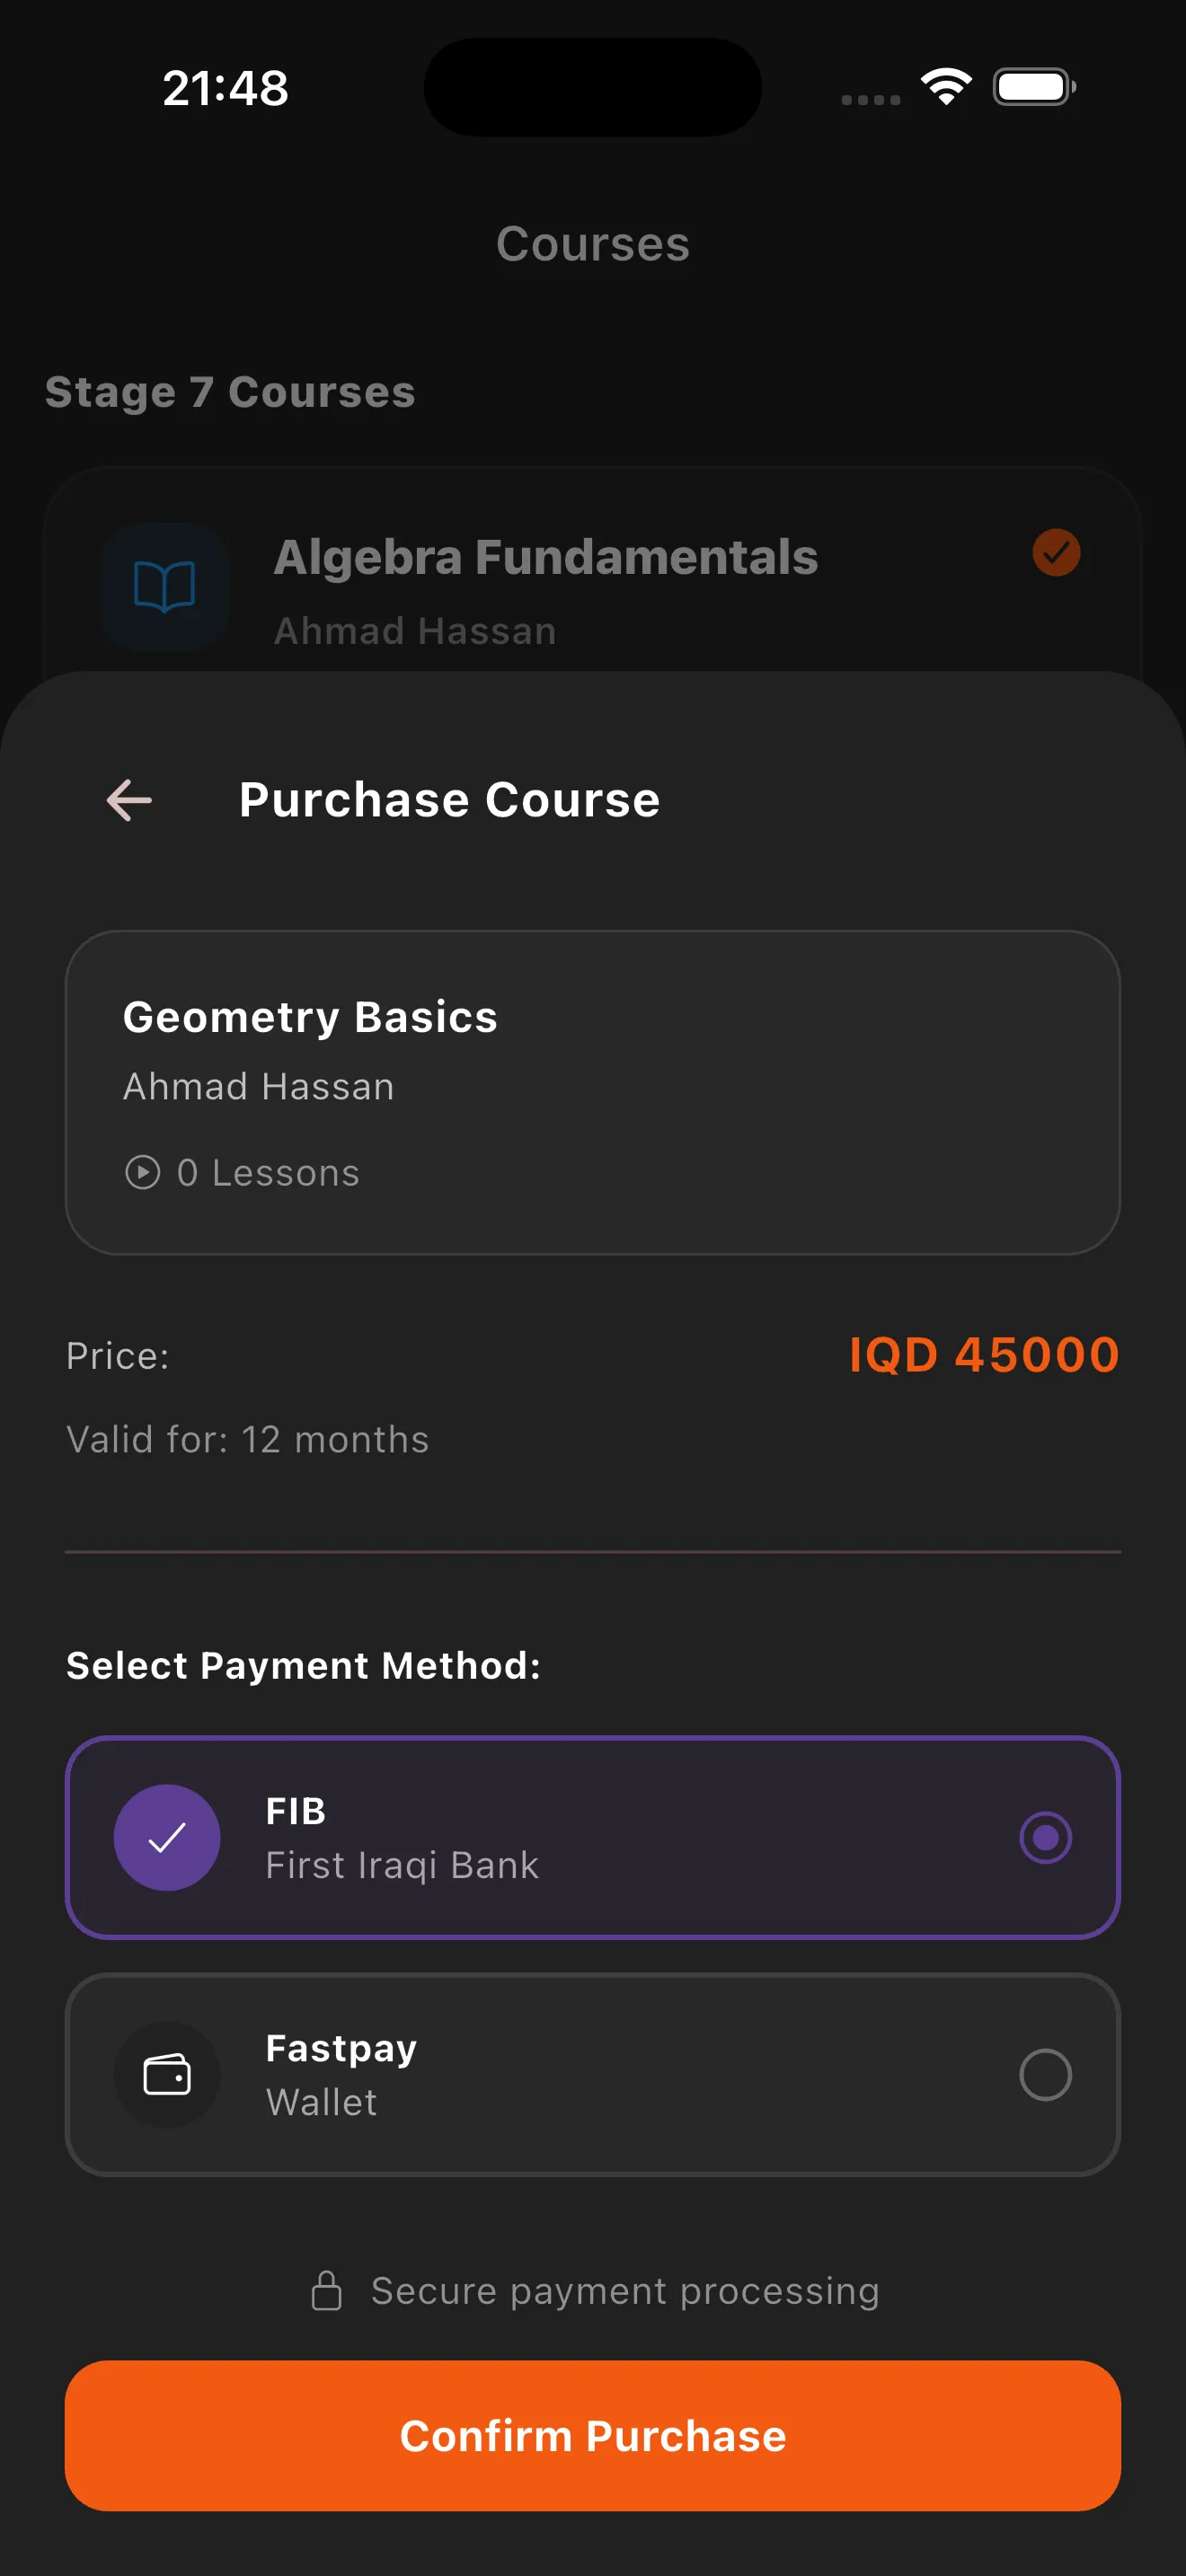Select the Fastpay radio button

(1045, 2074)
